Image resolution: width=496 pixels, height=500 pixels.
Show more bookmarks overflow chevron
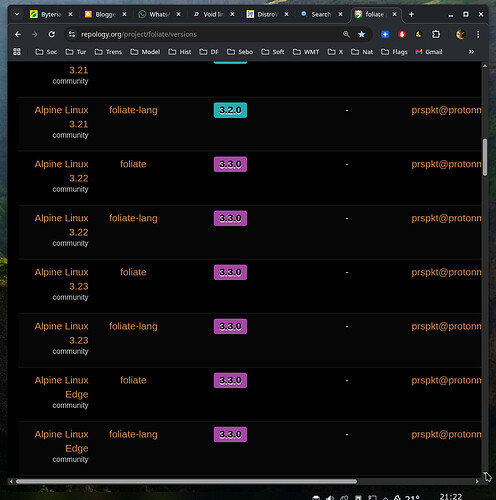(x=471, y=52)
